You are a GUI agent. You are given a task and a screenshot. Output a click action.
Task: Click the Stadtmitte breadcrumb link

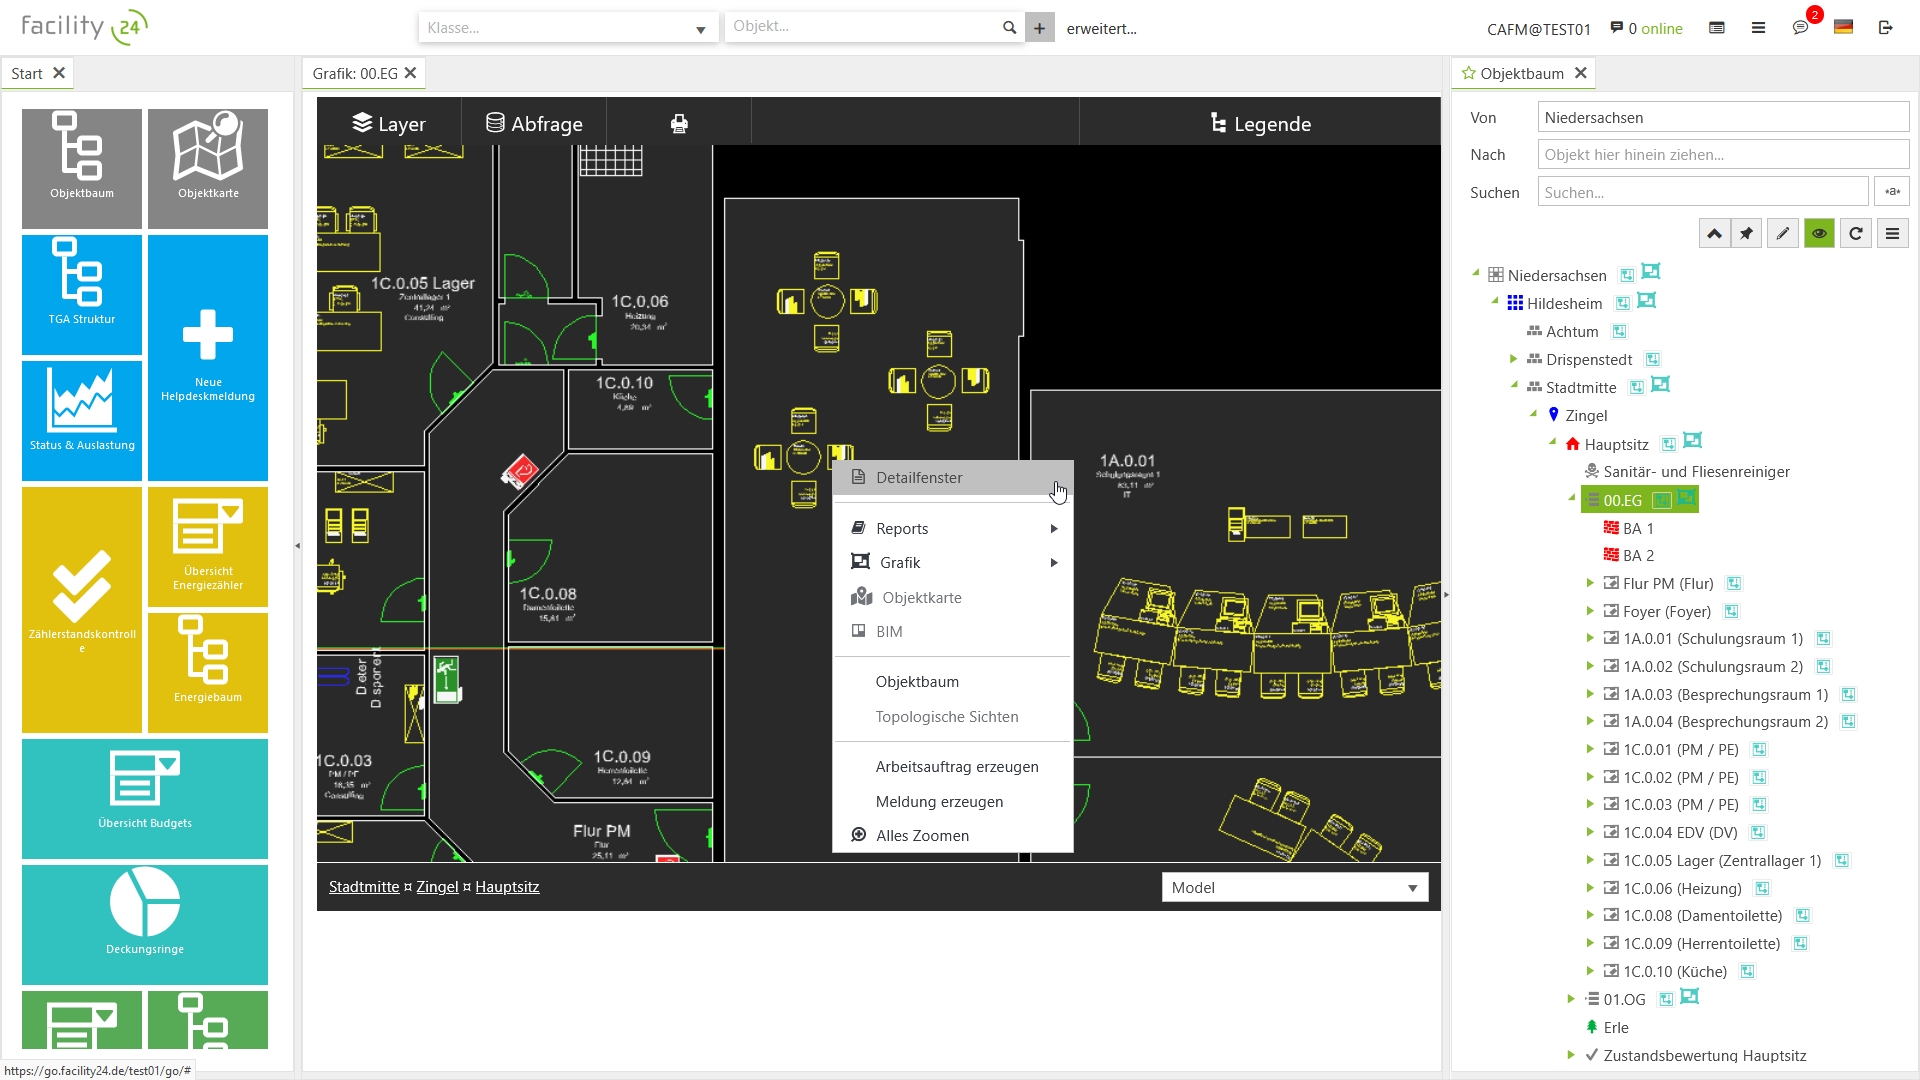pyautogui.click(x=364, y=887)
